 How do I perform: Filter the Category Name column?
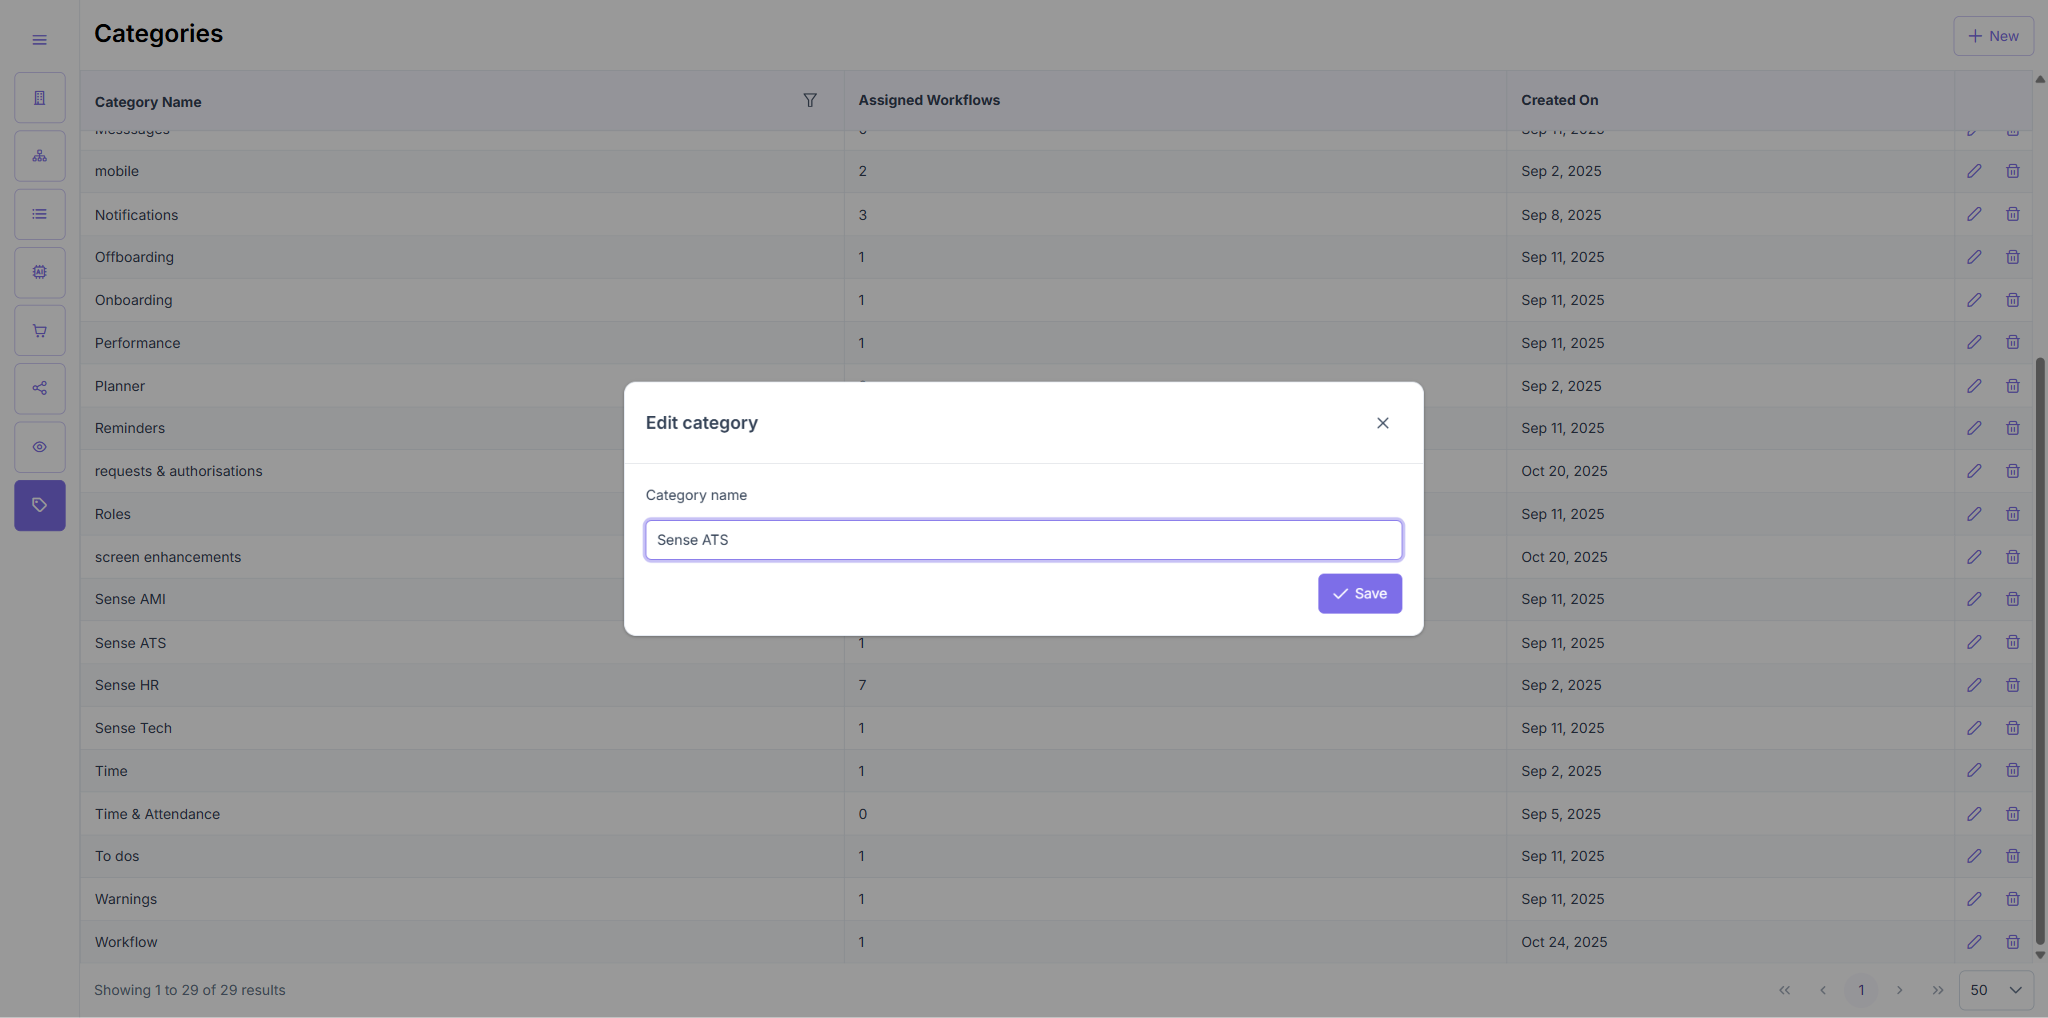tap(810, 100)
